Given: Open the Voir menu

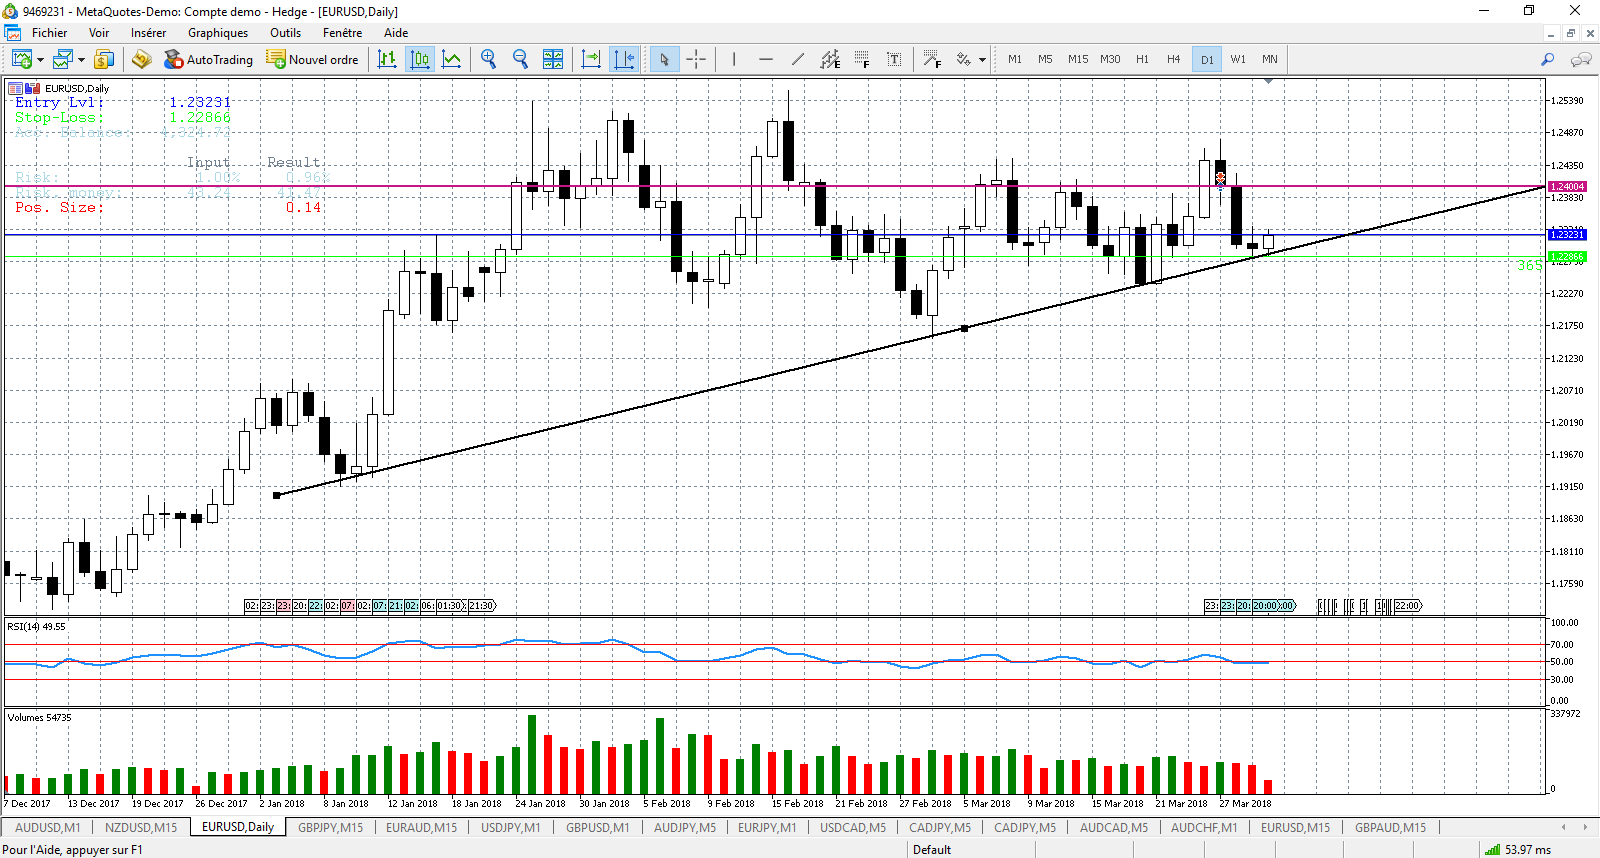Looking at the screenshot, I should 99,33.
